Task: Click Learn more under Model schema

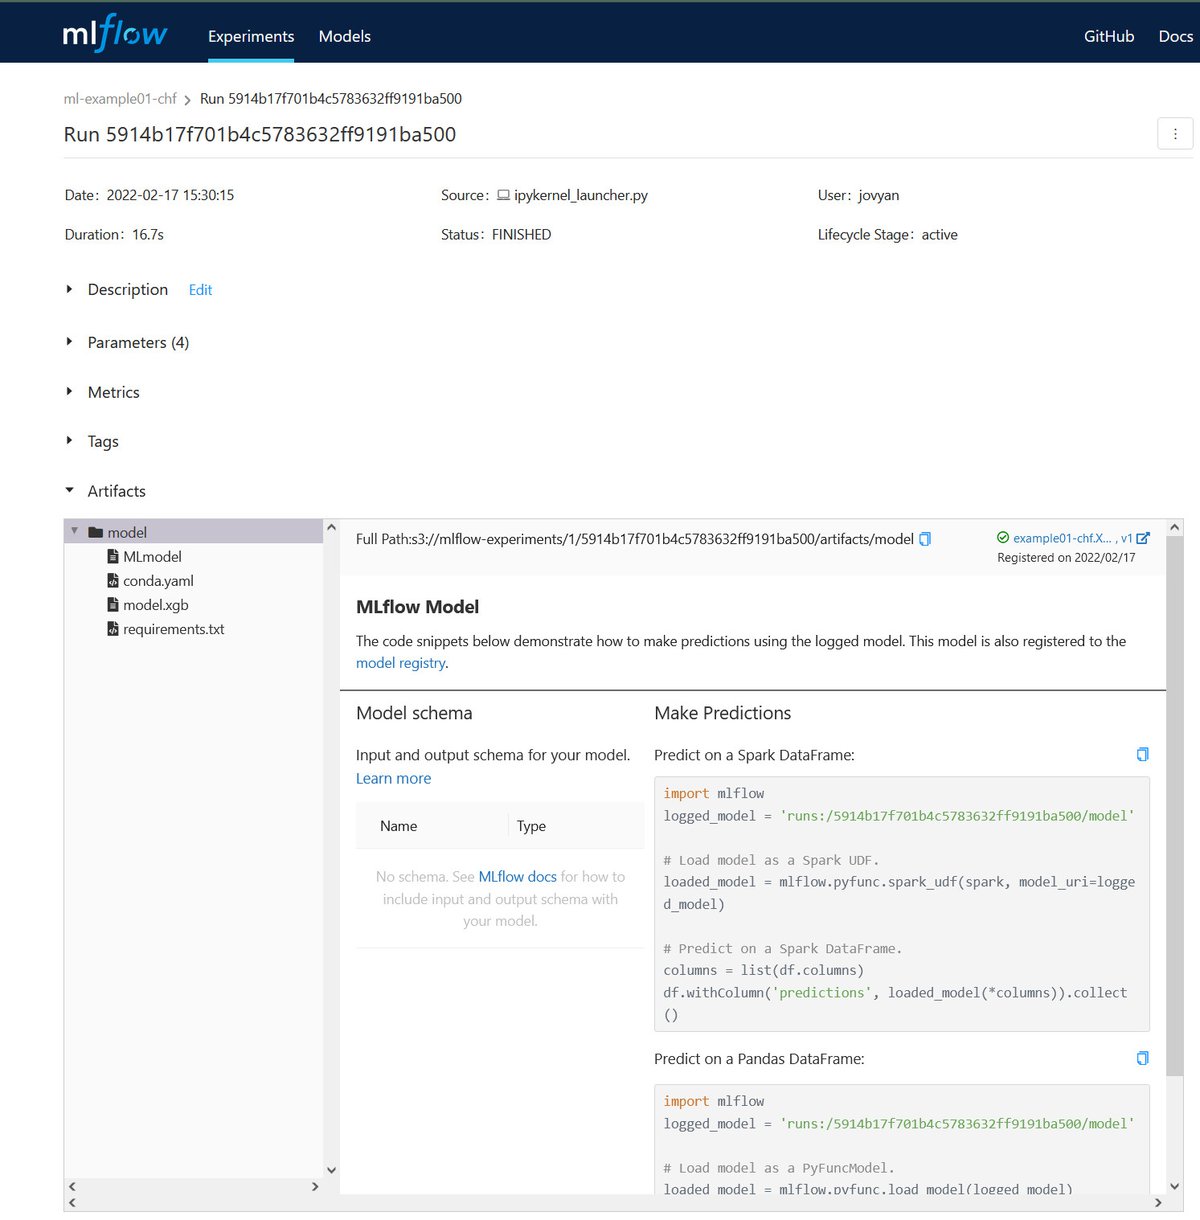Action: [393, 778]
